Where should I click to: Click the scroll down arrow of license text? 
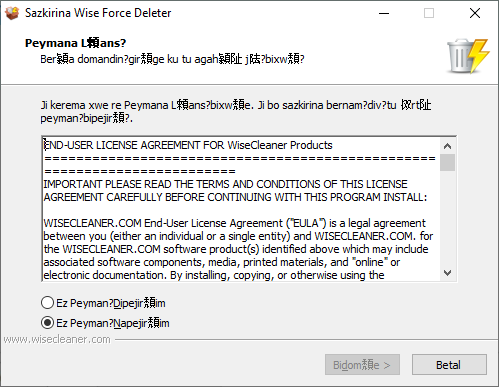tap(447, 273)
